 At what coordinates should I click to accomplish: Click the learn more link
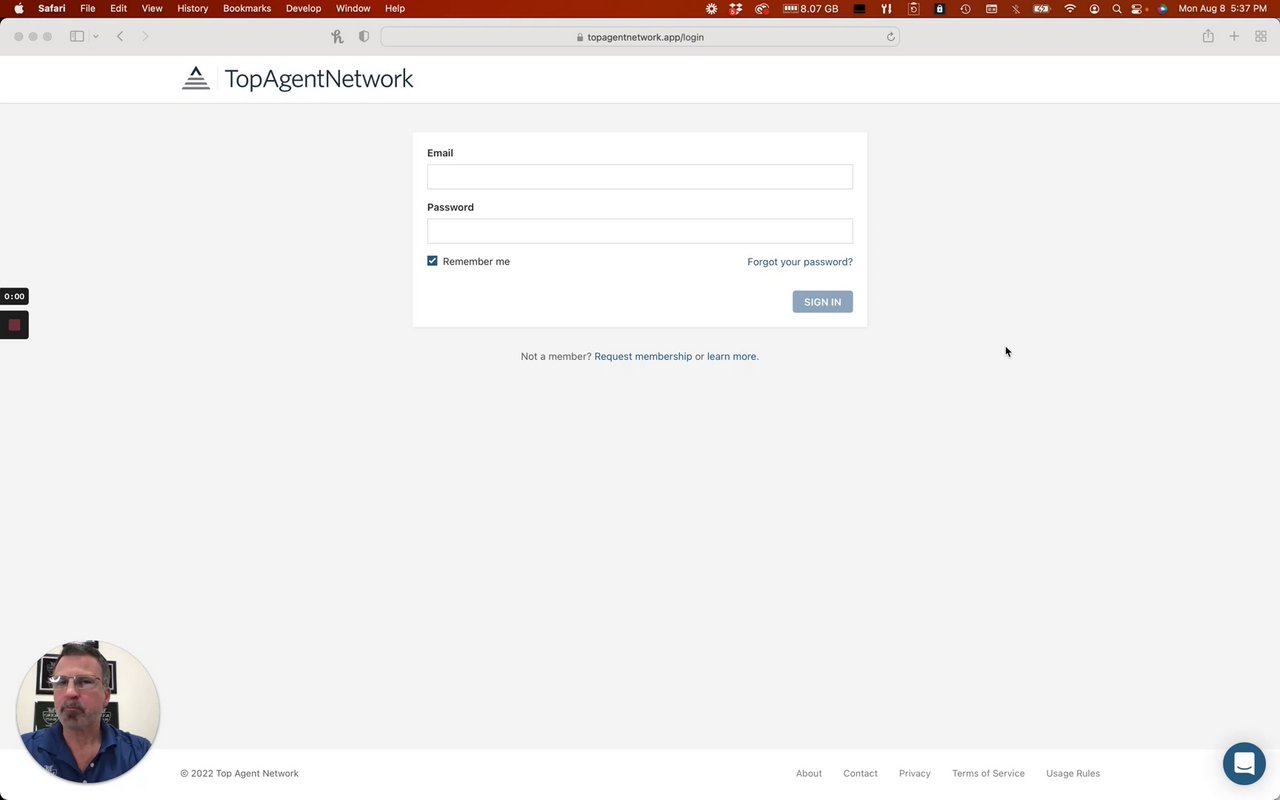coord(732,356)
